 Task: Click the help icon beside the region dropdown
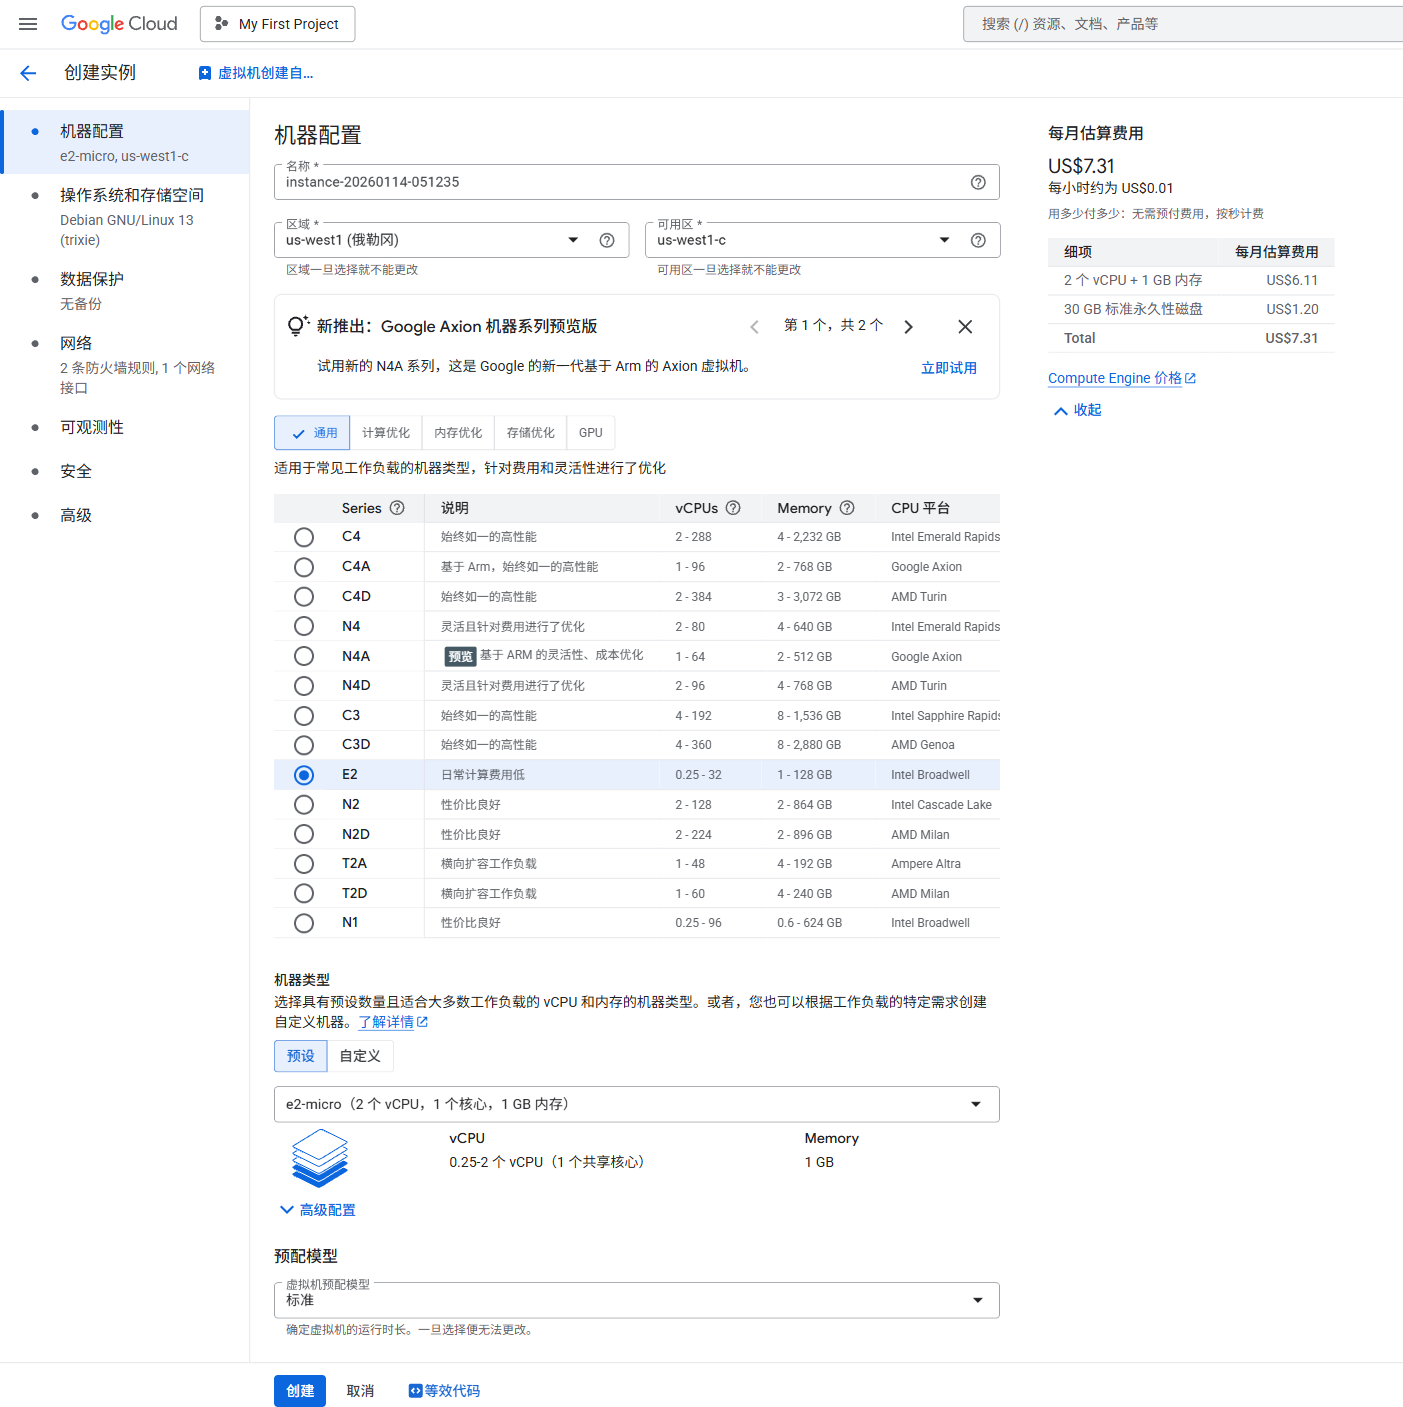pyautogui.click(x=606, y=240)
